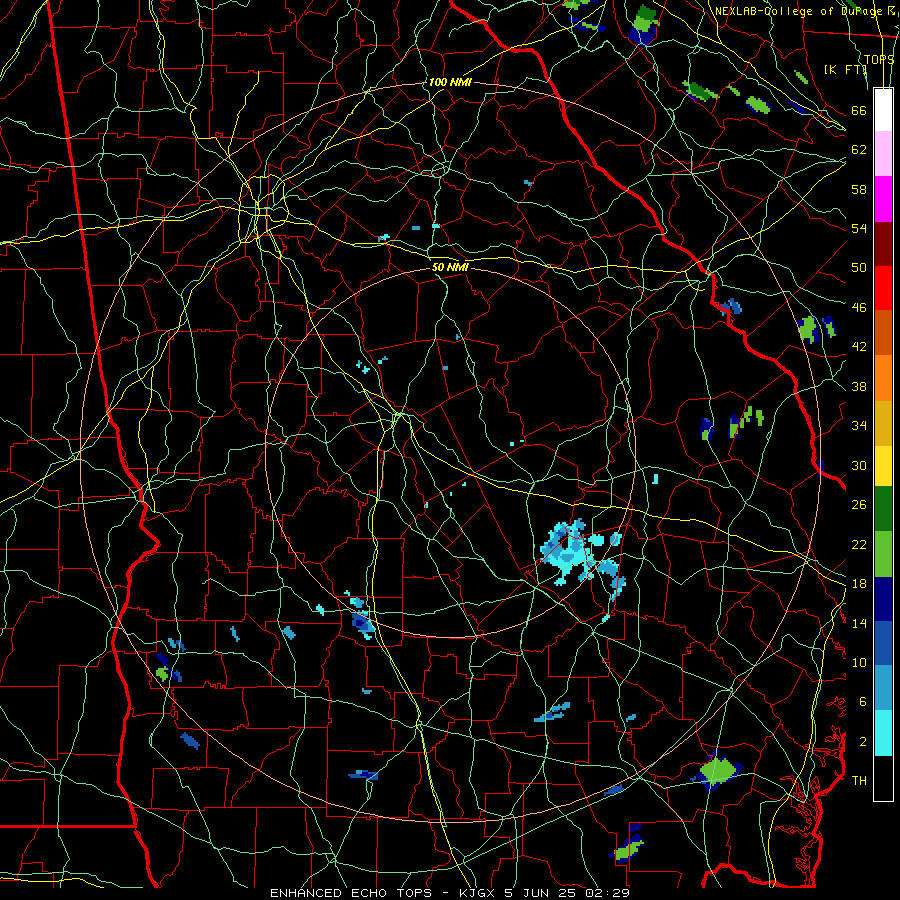The image size is (900, 900).
Task: Click the legend value "54"
Action: 859,228
